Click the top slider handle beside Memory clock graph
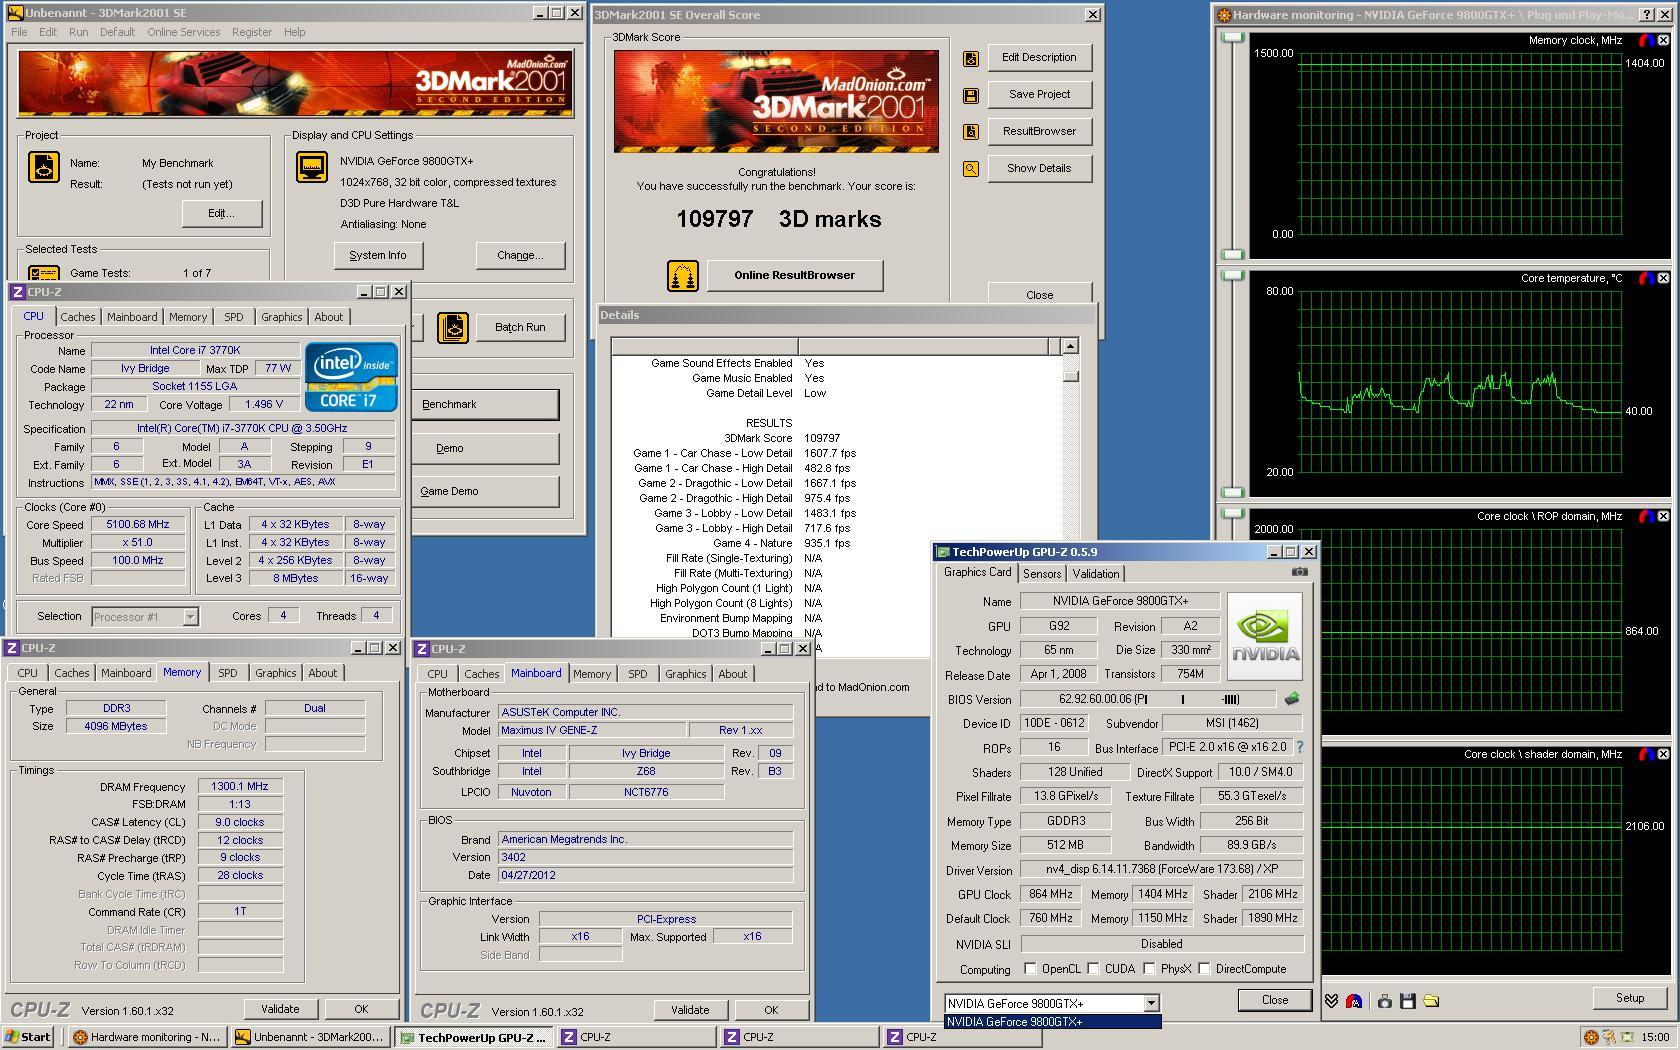Viewport: 1680px width, 1050px height. click(x=1232, y=38)
